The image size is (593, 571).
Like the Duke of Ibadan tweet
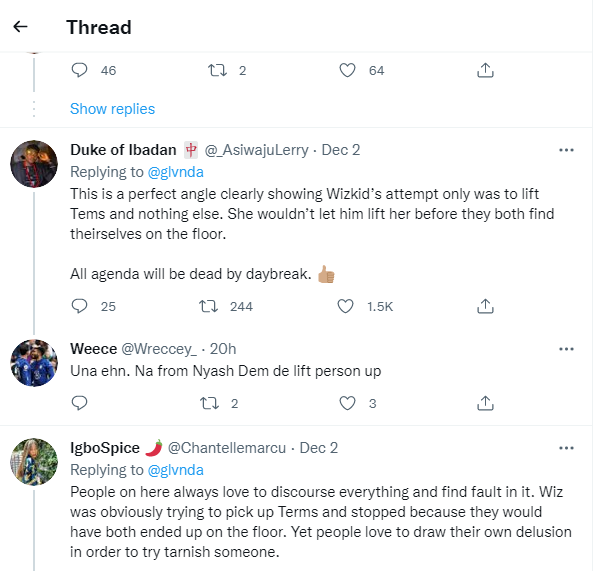(x=345, y=306)
